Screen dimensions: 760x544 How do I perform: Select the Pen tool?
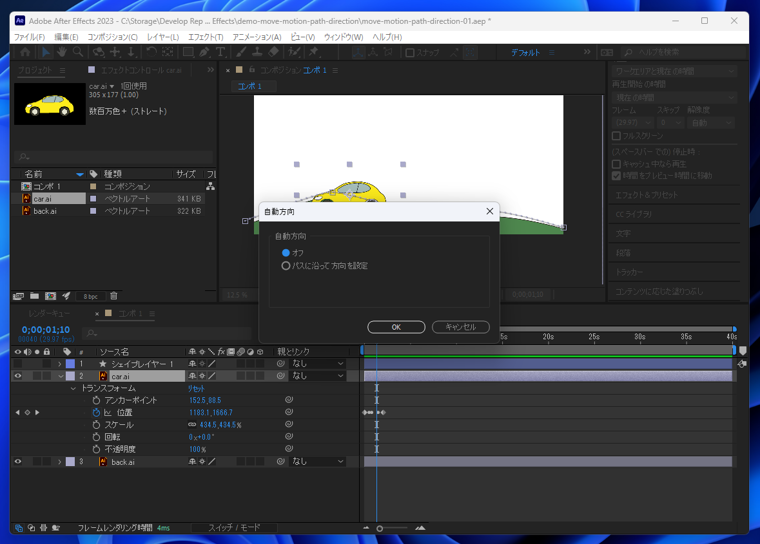[204, 52]
